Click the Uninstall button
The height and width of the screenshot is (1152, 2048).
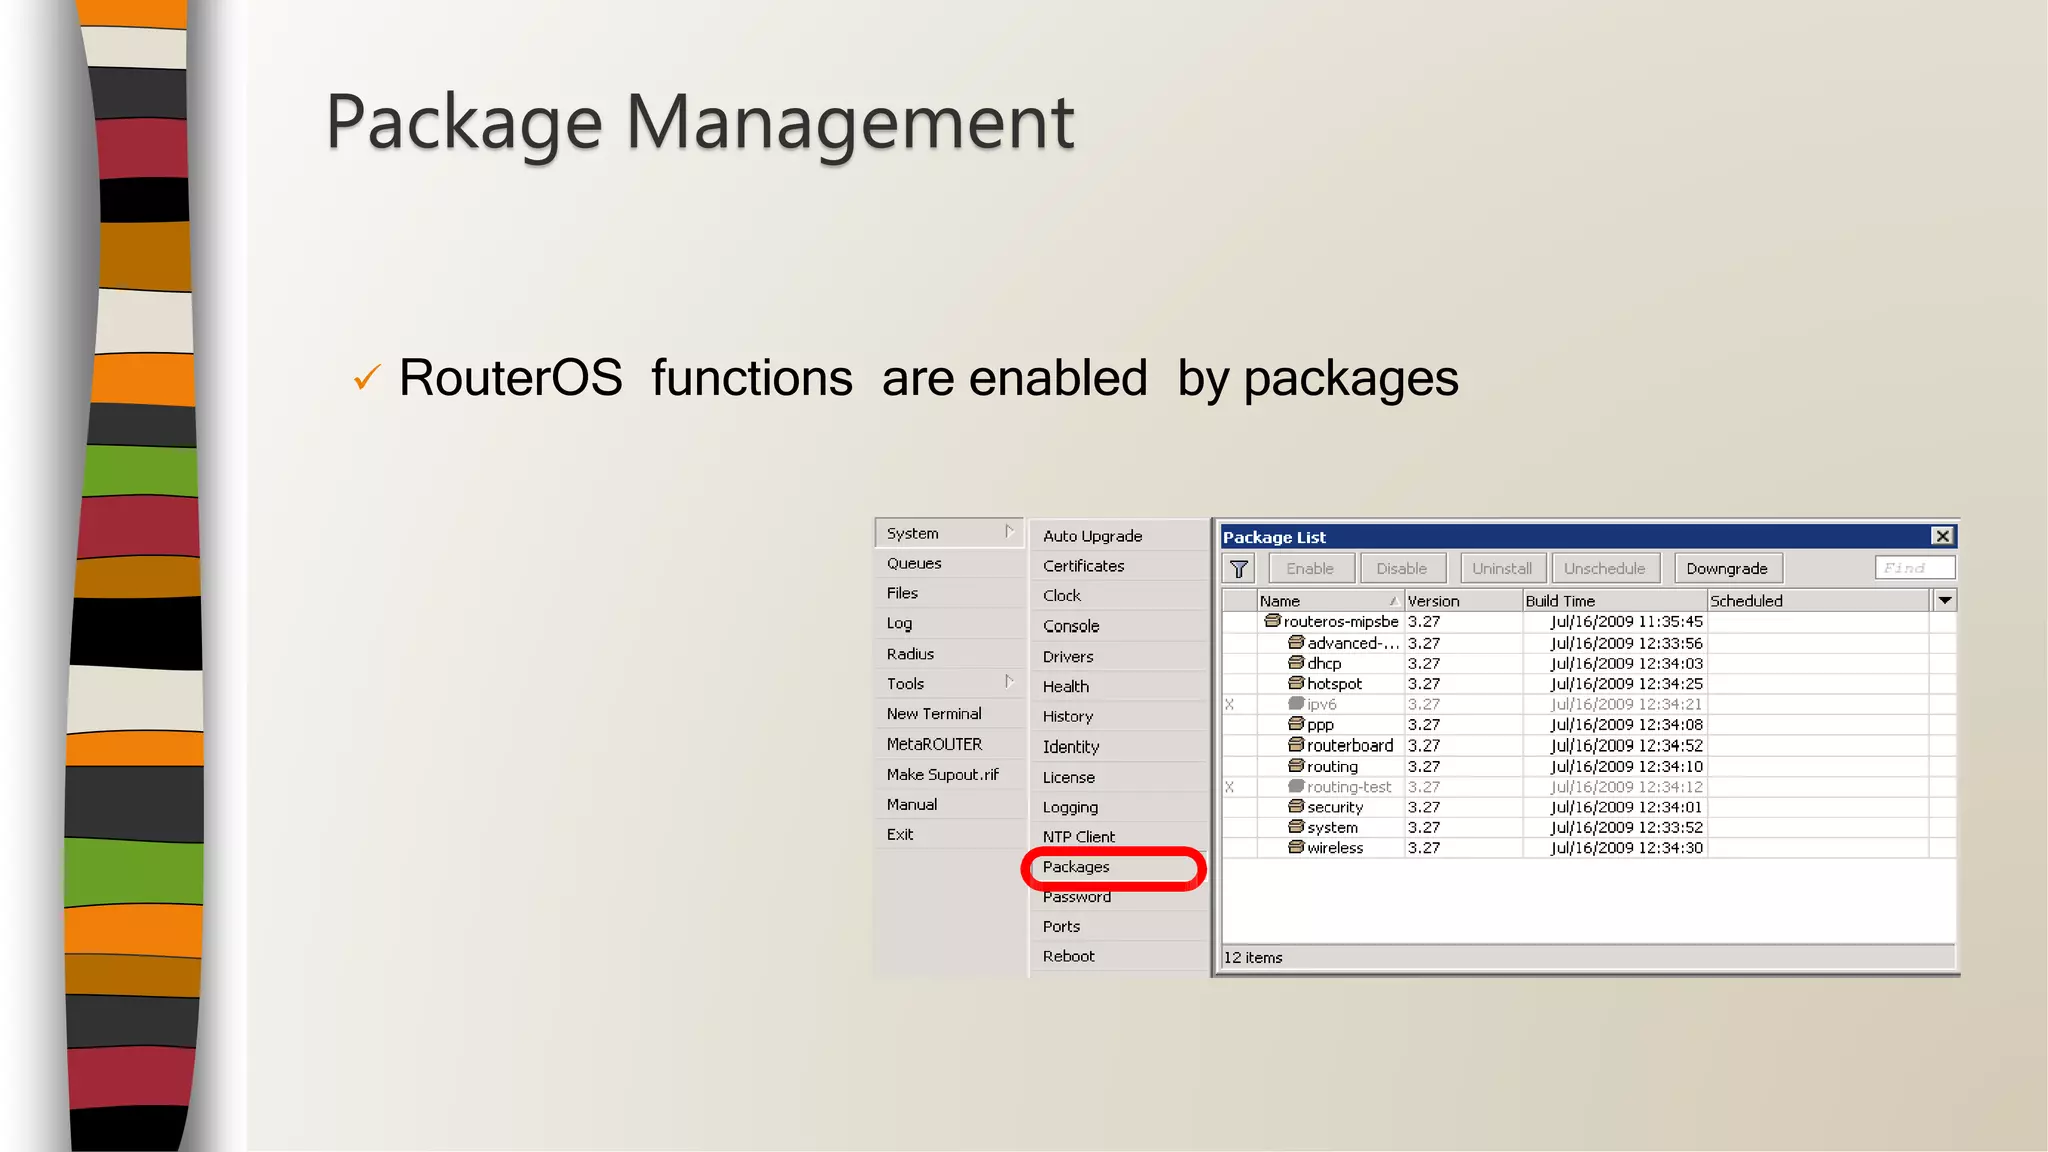[1502, 569]
